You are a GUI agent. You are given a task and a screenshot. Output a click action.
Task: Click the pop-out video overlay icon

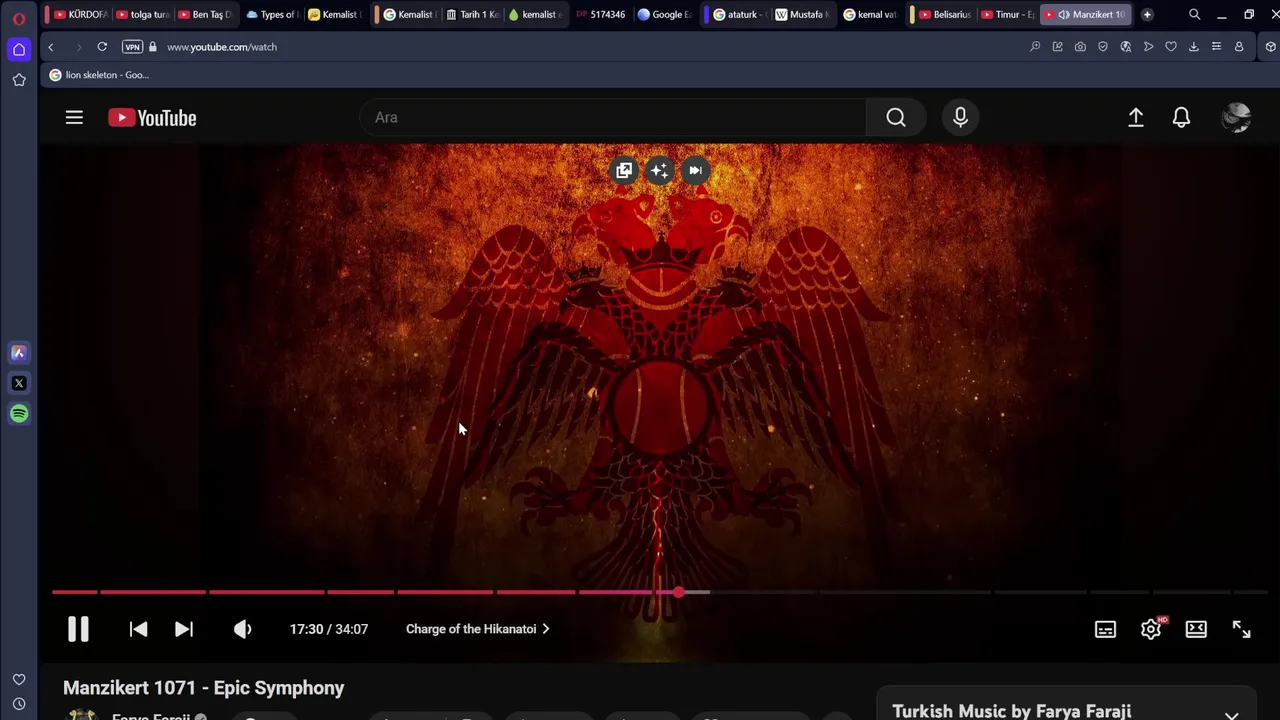[624, 170]
